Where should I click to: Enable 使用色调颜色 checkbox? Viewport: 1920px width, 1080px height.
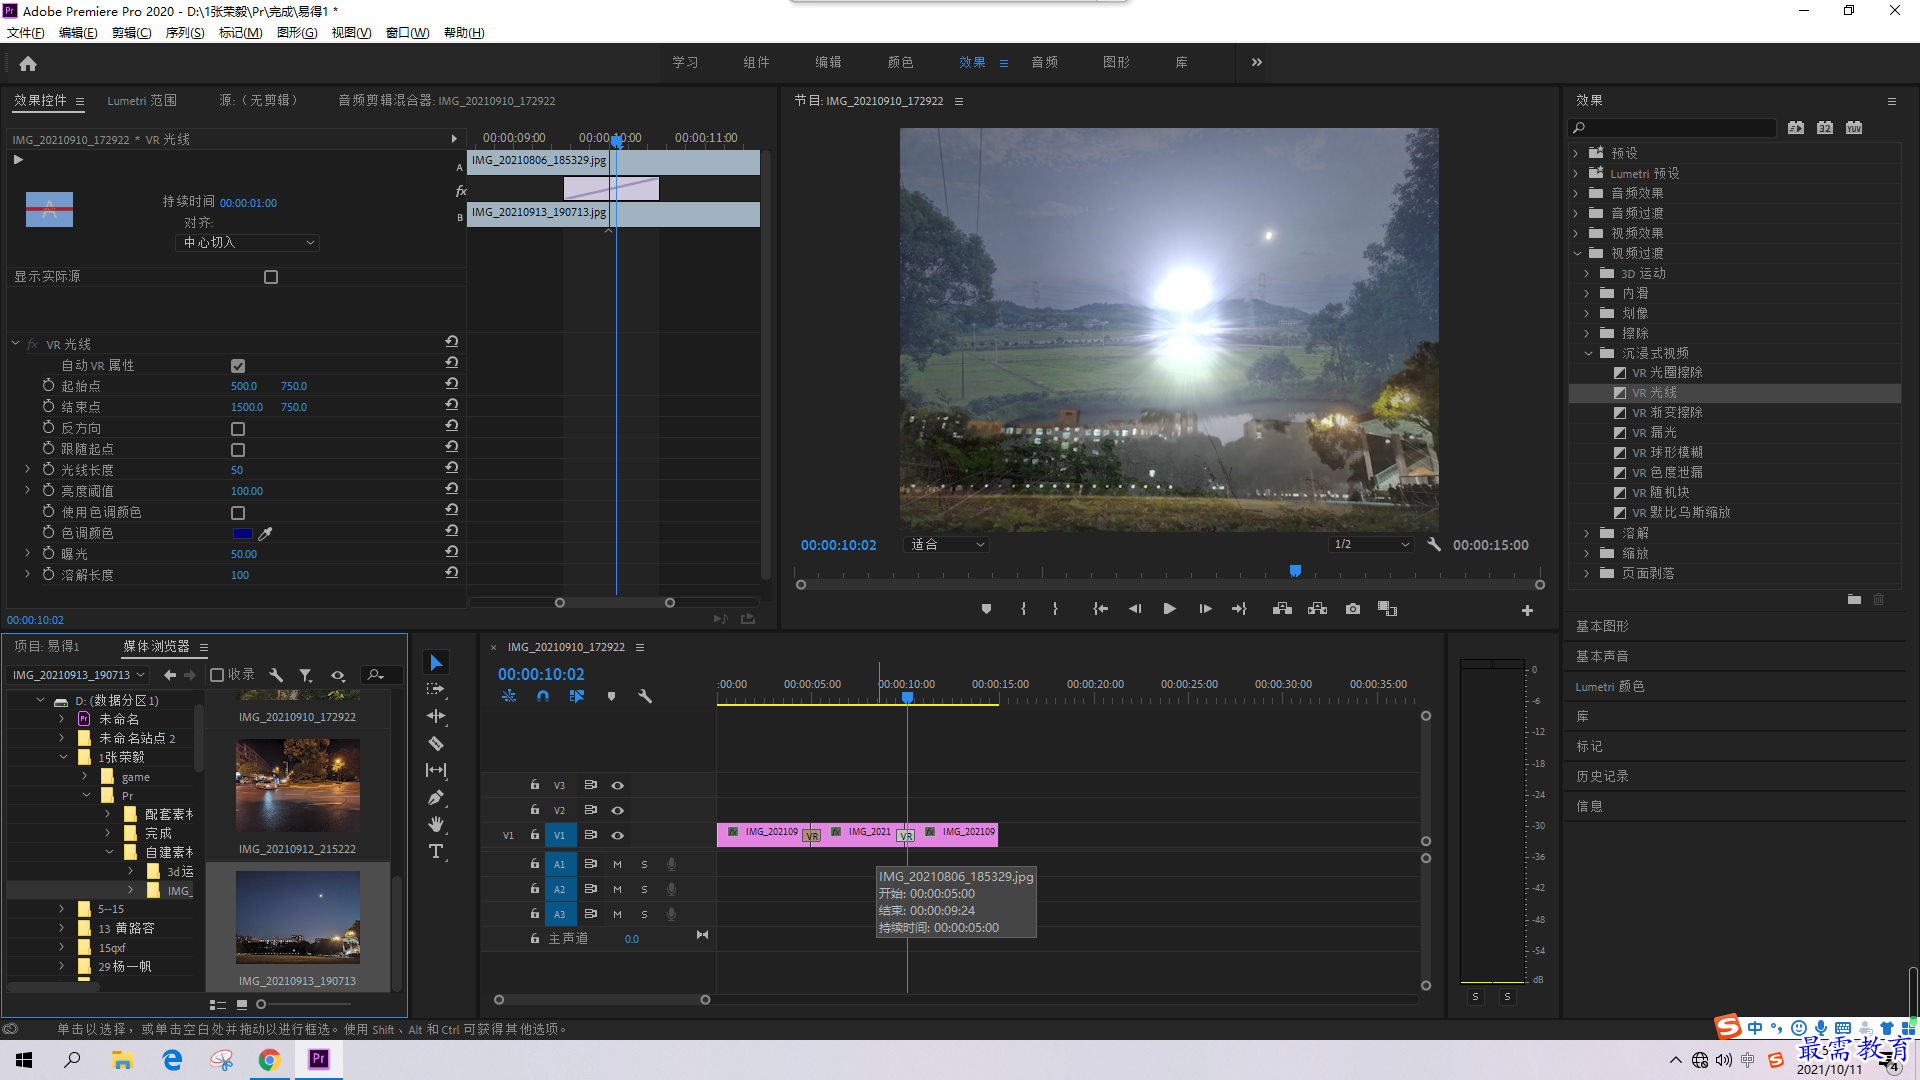238,513
